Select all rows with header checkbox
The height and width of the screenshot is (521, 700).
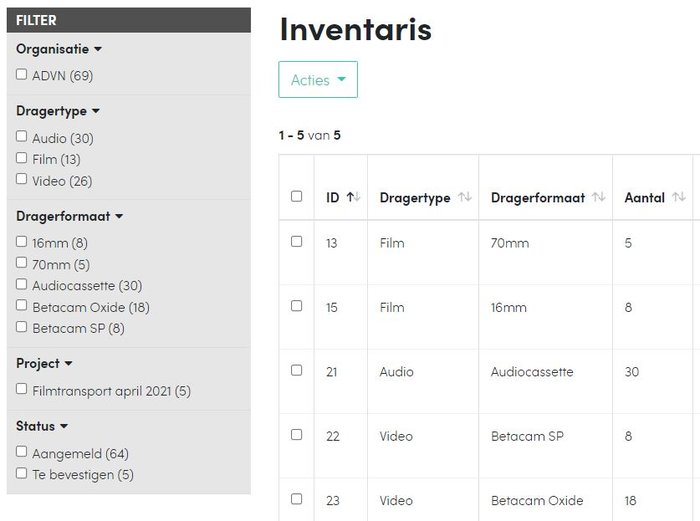point(296,196)
